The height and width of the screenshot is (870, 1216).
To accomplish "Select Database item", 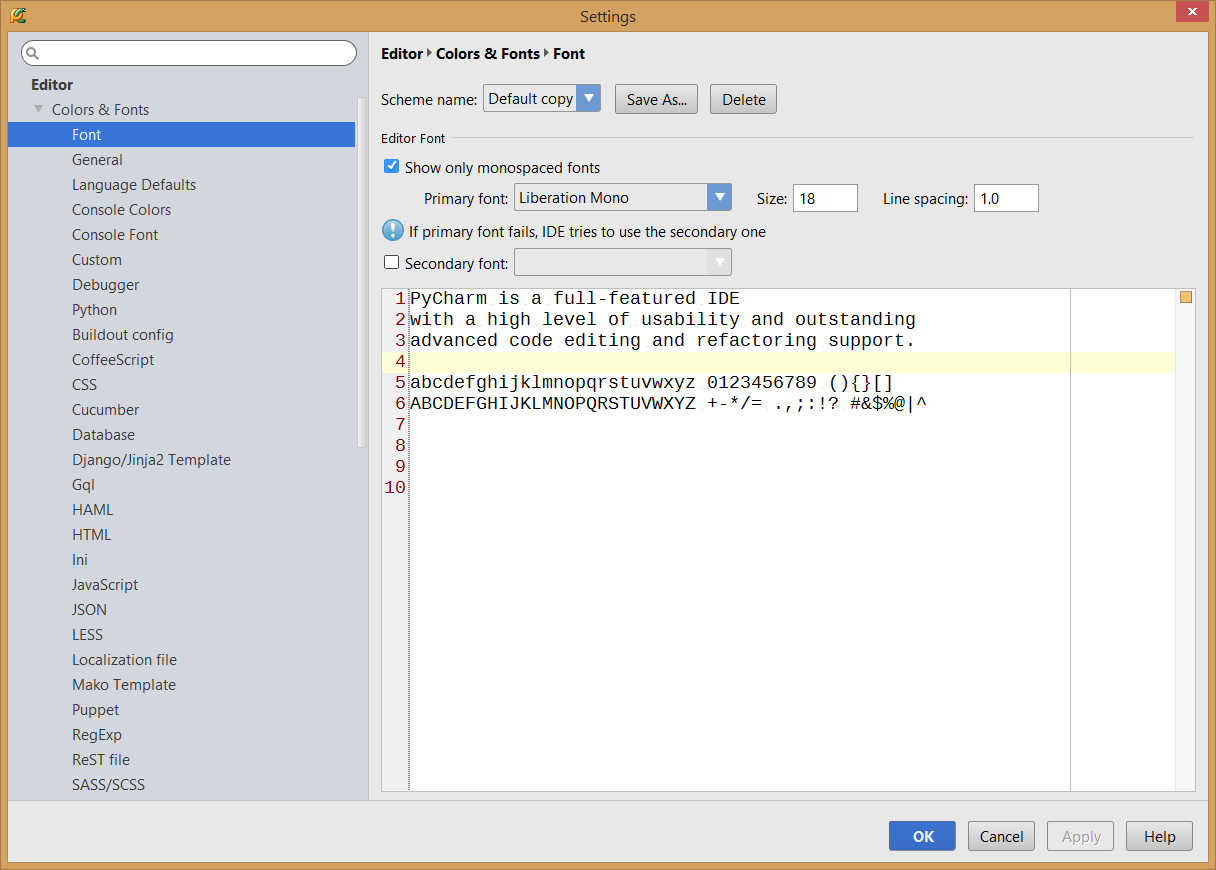I will coord(103,434).
